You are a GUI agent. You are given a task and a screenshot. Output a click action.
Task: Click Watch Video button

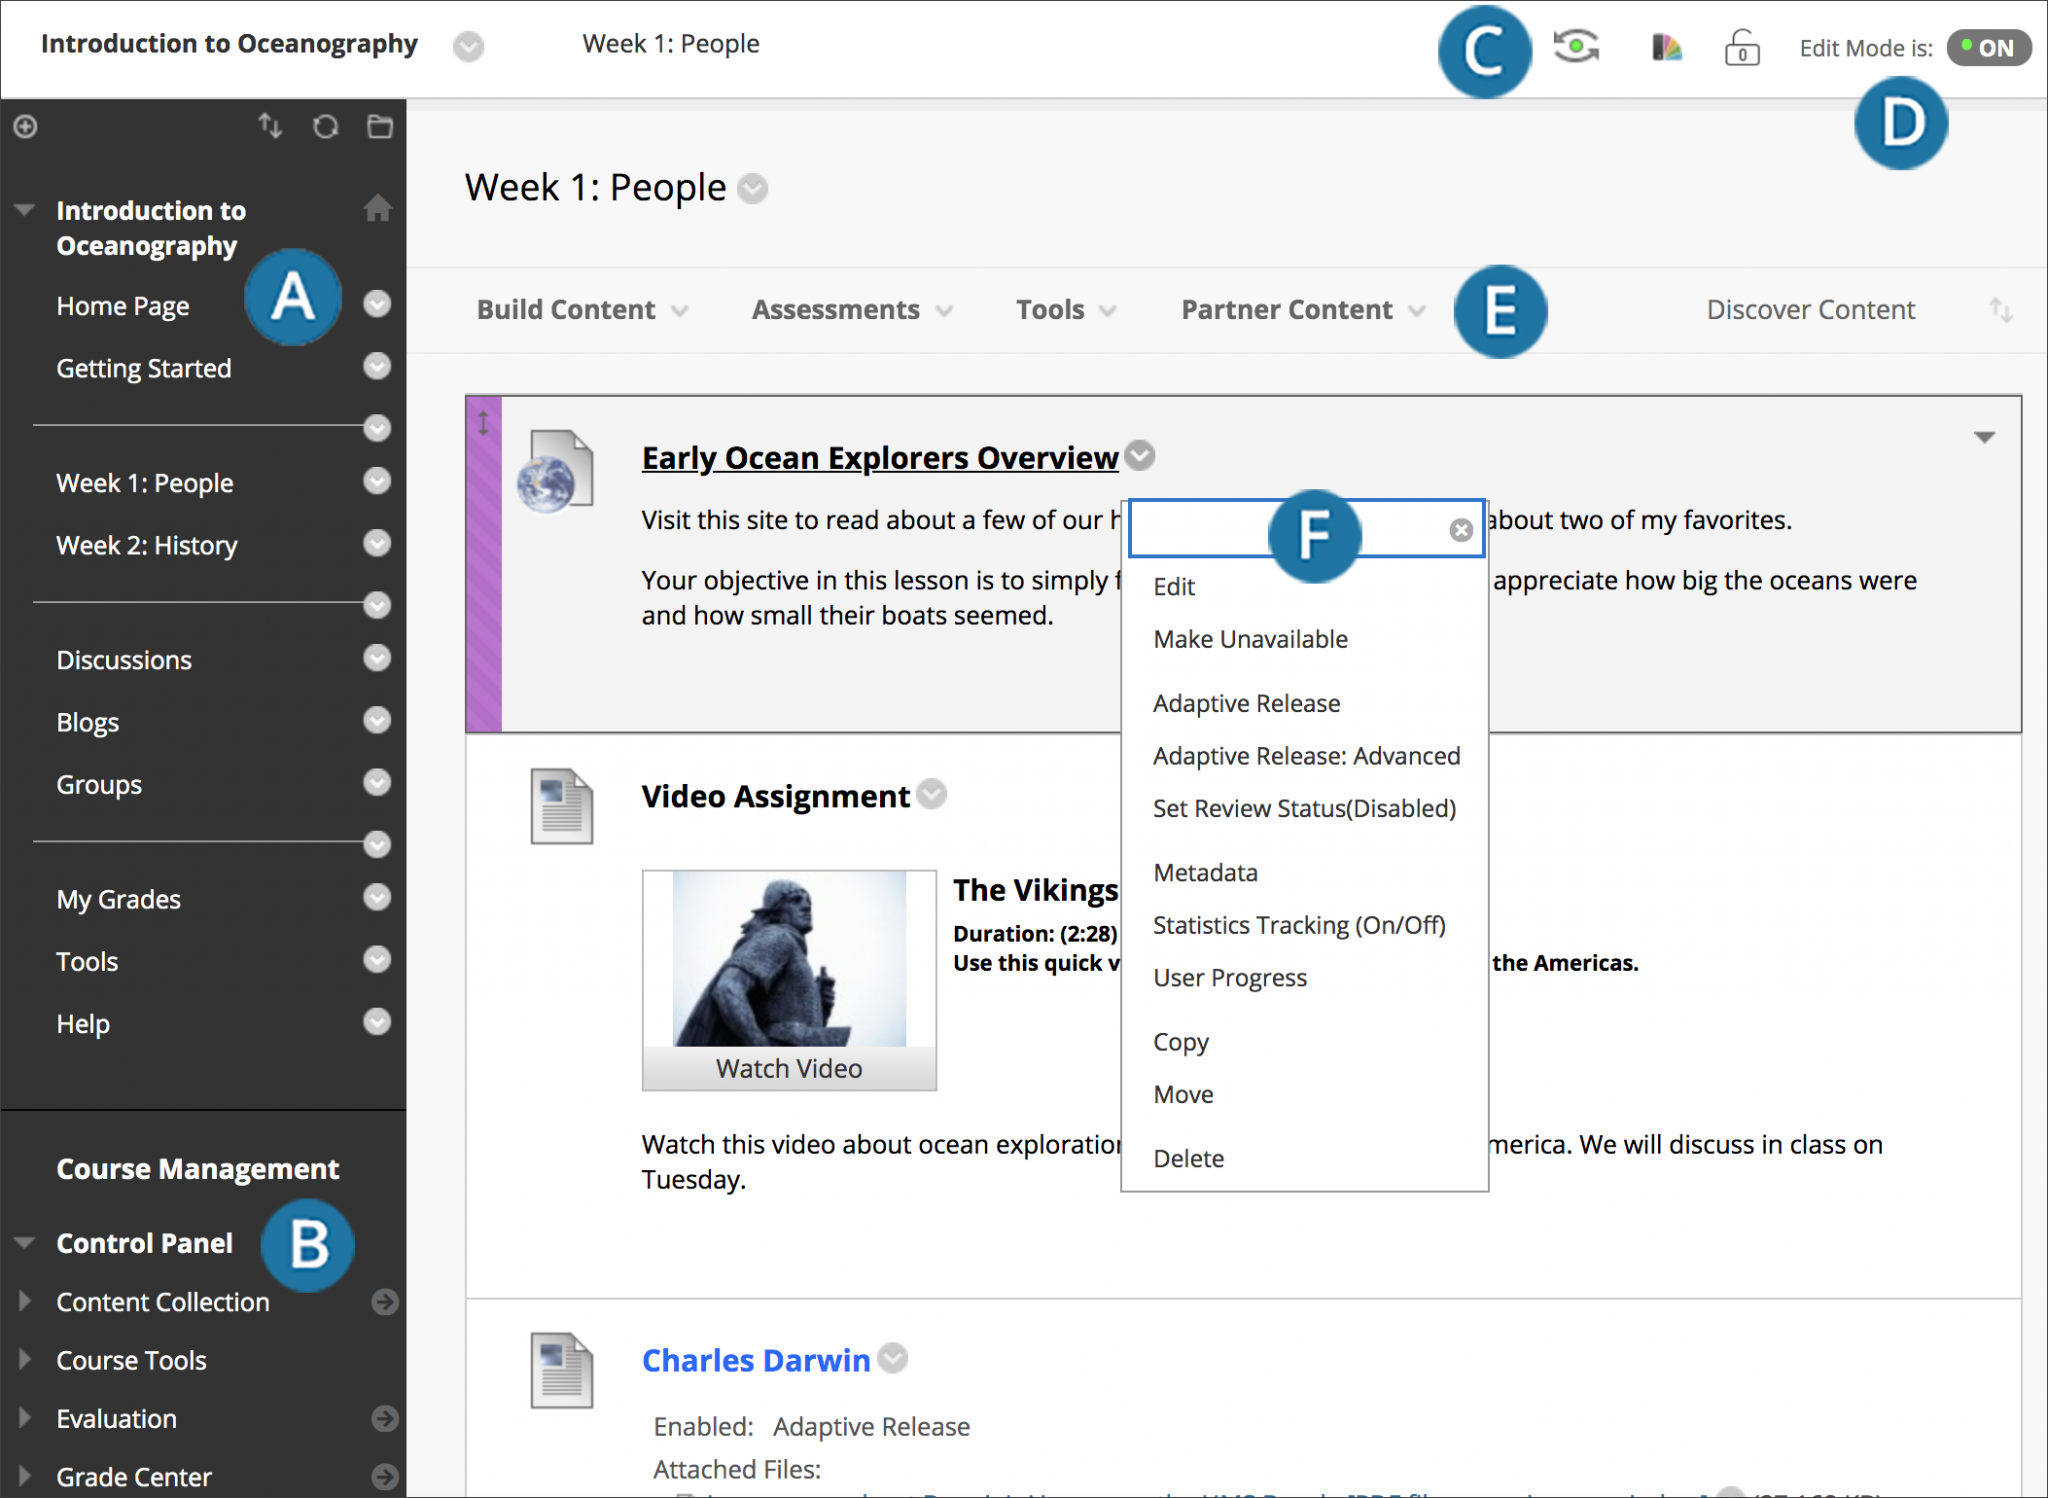pos(789,1068)
